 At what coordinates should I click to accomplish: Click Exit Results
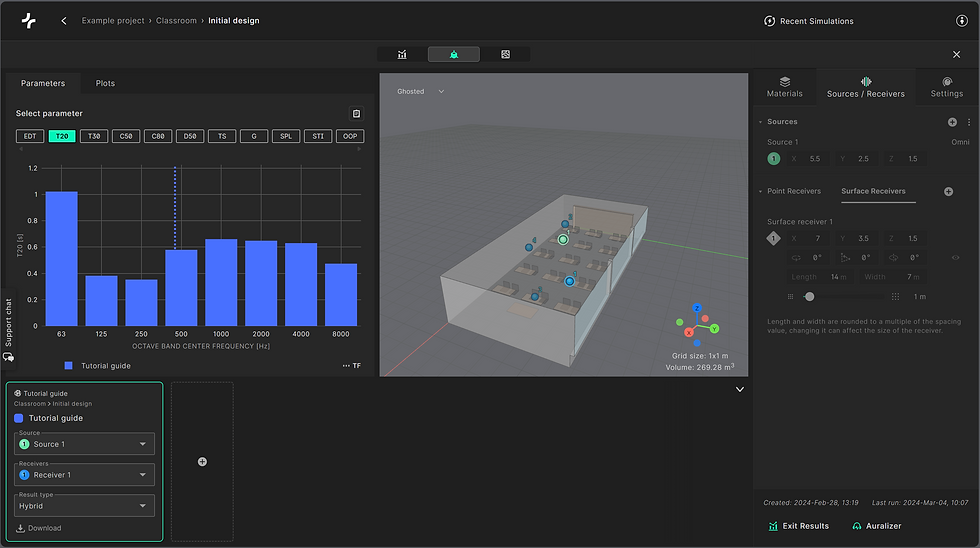coord(799,526)
